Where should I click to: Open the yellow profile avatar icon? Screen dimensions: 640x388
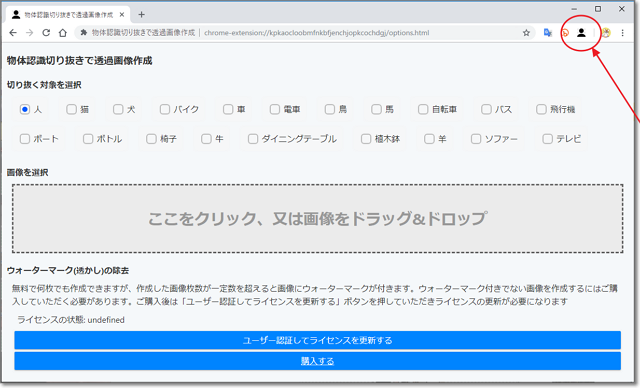click(606, 33)
